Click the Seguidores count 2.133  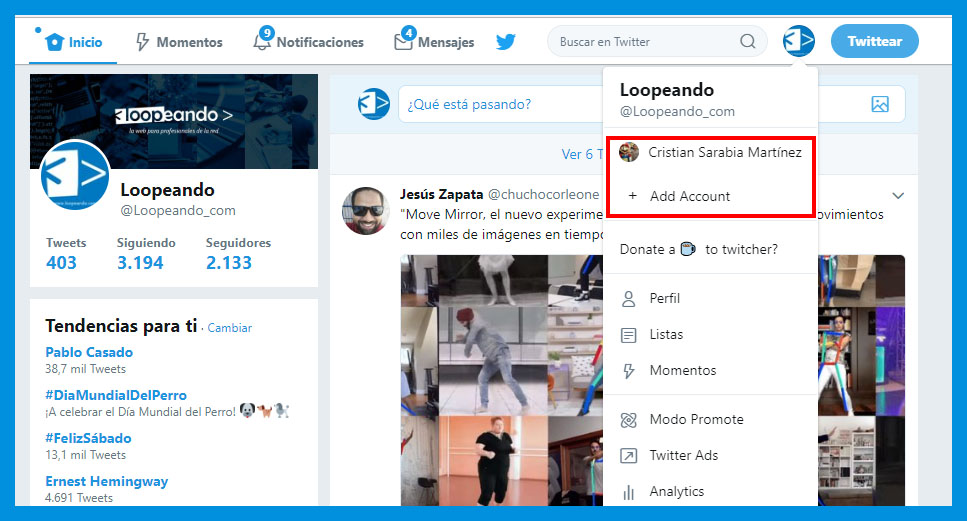tap(229, 263)
